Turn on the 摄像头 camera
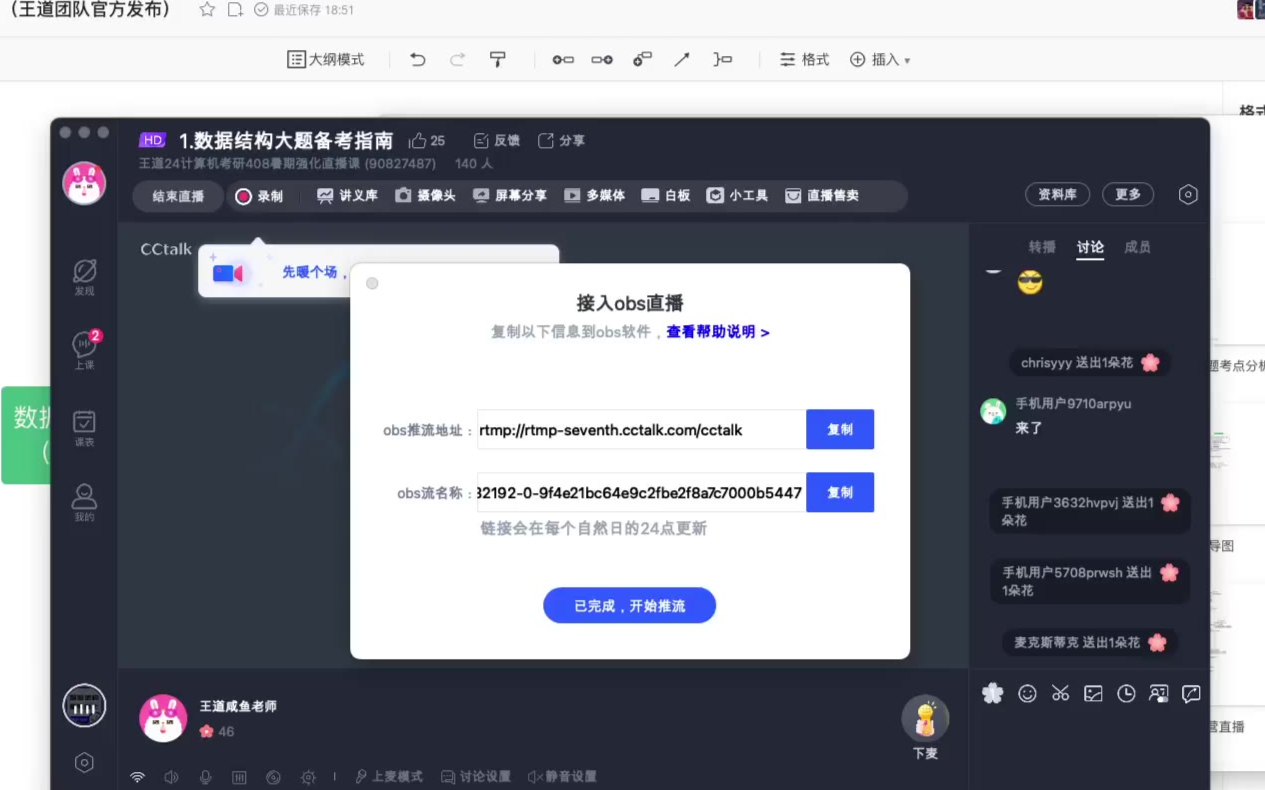The height and width of the screenshot is (790, 1265). coord(425,196)
